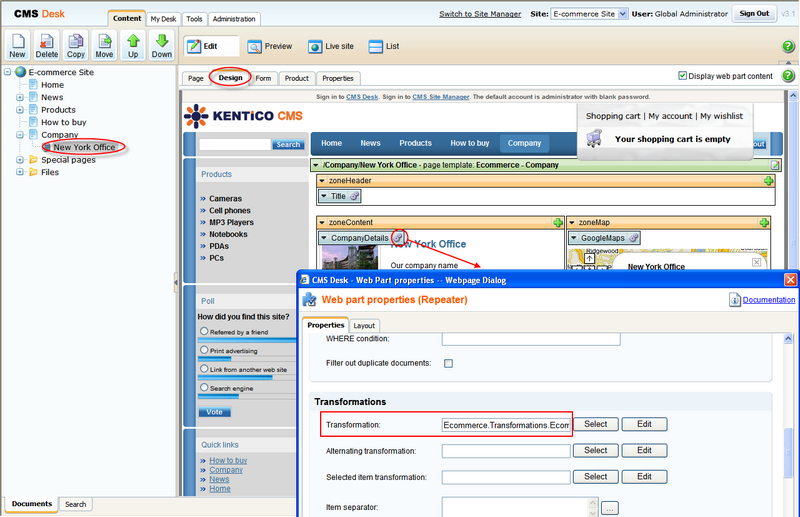Click Select for Transformation field
The image size is (800, 517).
click(x=595, y=424)
